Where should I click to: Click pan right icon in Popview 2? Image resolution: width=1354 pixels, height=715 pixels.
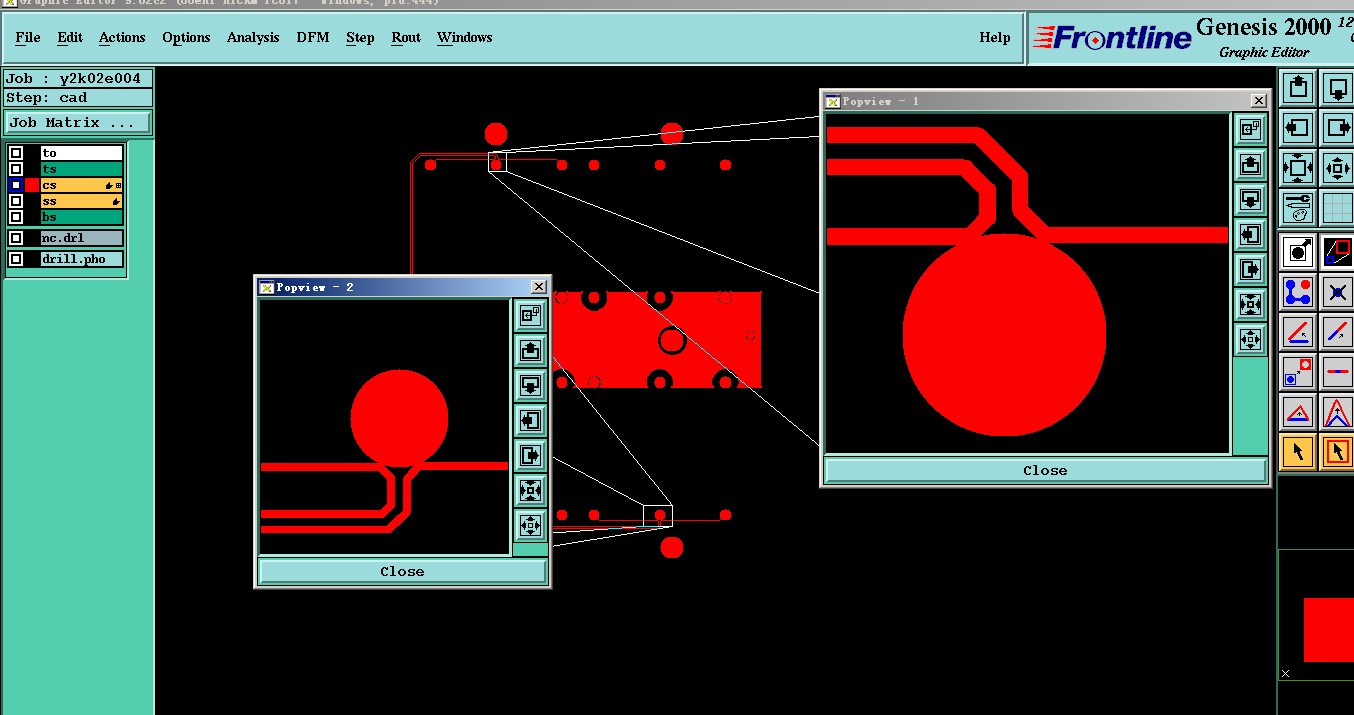[530, 455]
